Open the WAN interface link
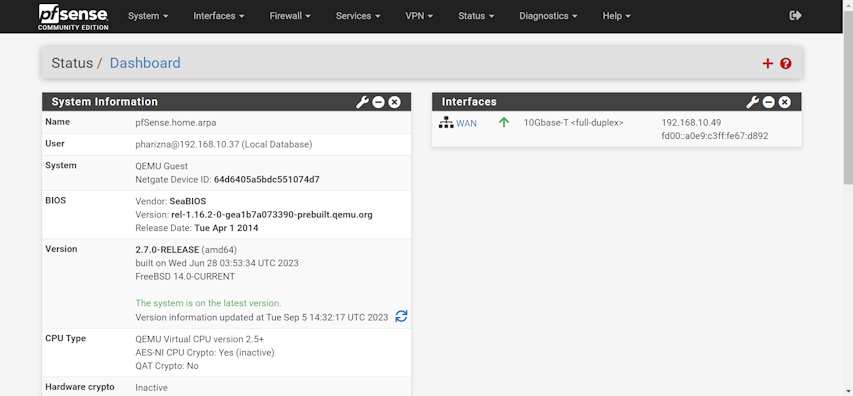Viewport: 853px width, 396px height. coord(466,123)
